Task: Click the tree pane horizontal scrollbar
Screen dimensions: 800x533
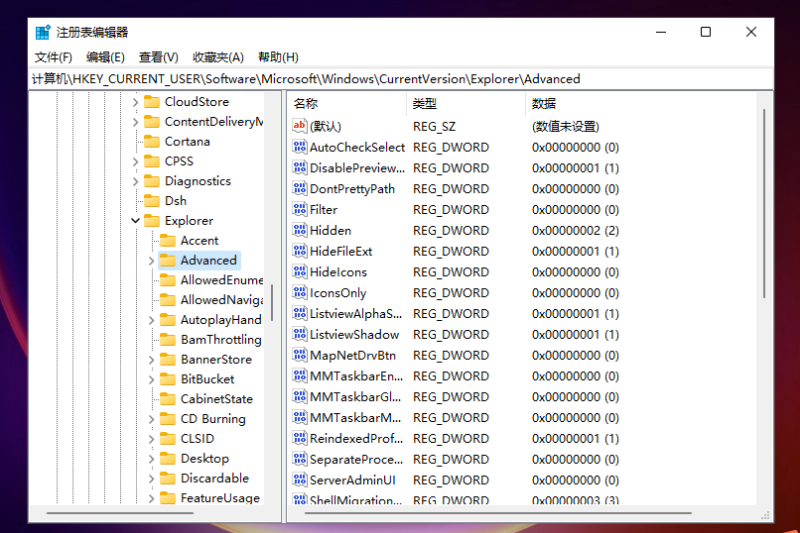Action: [x=120, y=513]
